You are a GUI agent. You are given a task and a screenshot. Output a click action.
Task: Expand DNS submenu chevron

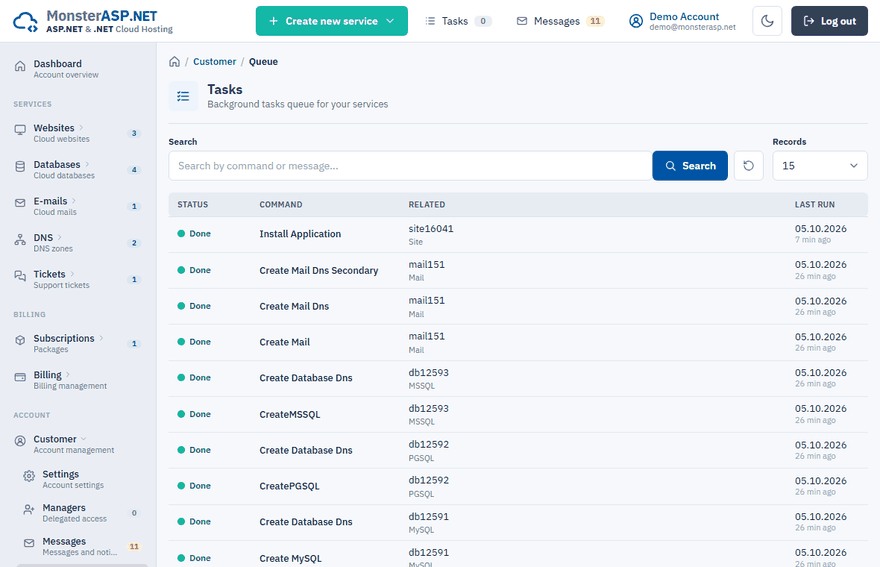pos(59,237)
